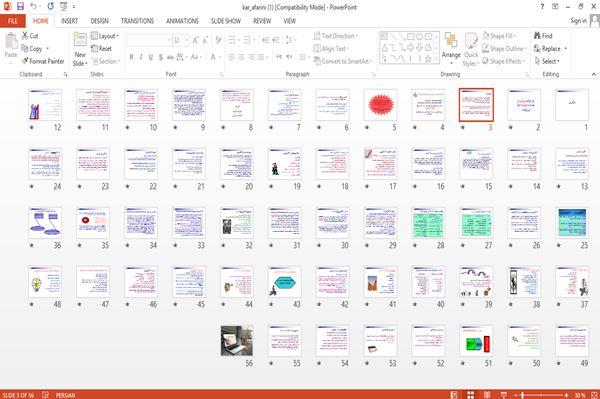Open the REVIEW tab
This screenshot has height=399, width=600.
[262, 21]
